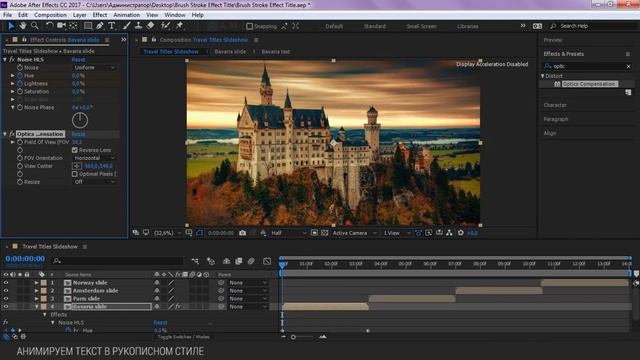Uncheck the Reverse Lens checkbox
The image size is (640, 360).
point(75,150)
